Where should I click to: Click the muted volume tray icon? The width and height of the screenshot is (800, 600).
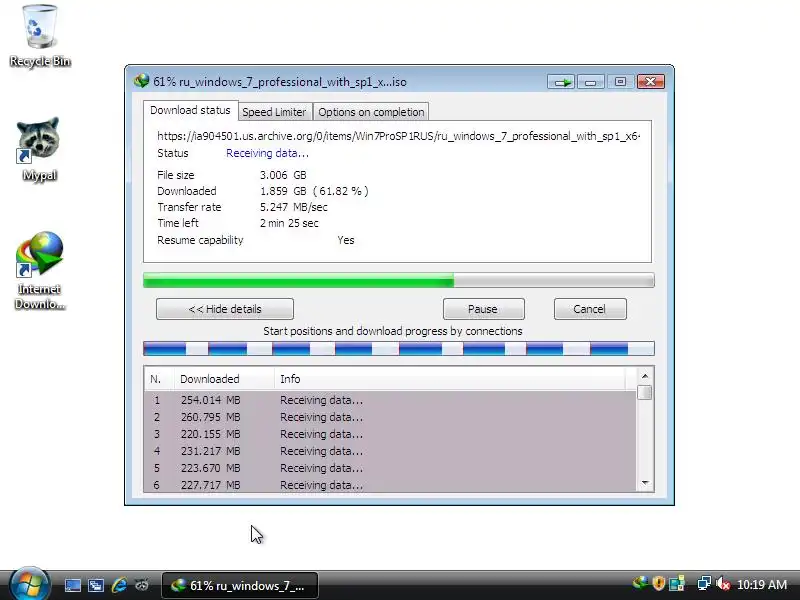722,584
